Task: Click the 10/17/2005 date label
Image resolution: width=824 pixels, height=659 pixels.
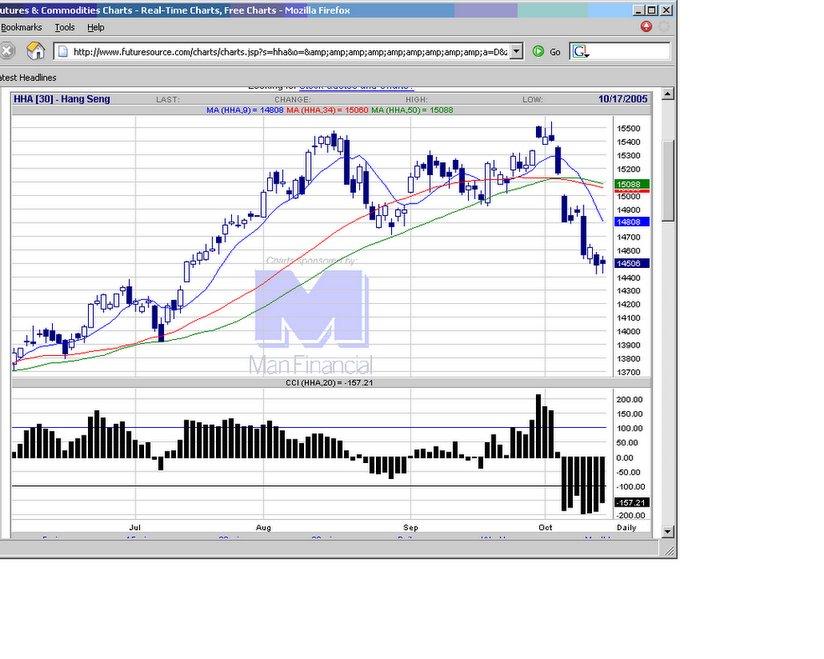Action: pos(623,99)
